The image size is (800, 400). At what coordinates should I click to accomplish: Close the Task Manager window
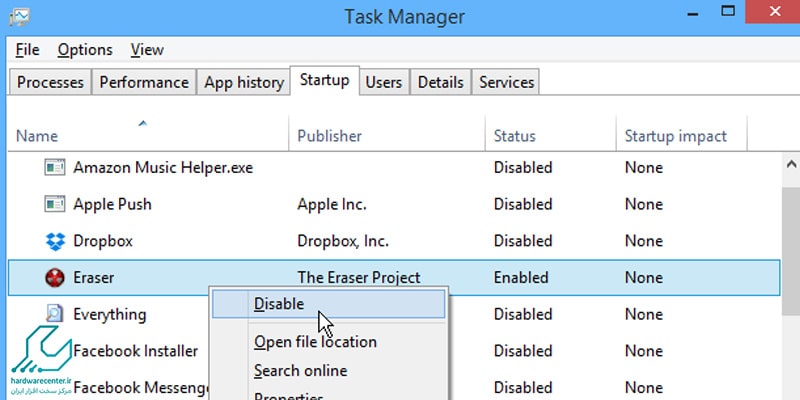[774, 11]
